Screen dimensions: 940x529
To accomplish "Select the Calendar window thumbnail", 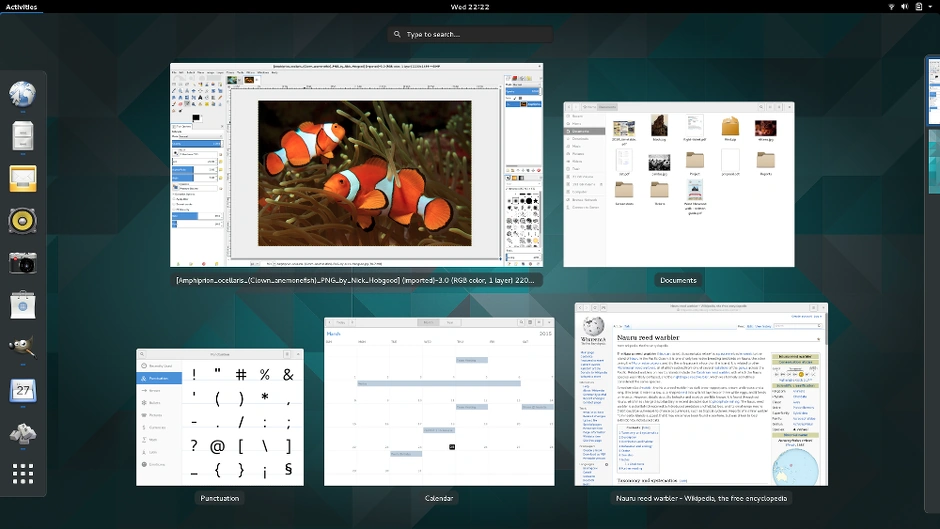I will coord(438,402).
